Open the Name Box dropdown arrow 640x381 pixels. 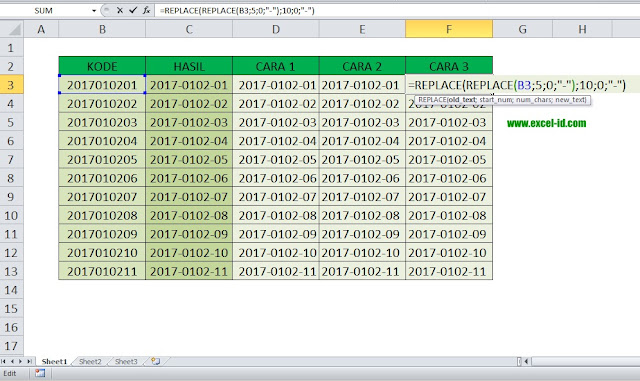point(94,11)
